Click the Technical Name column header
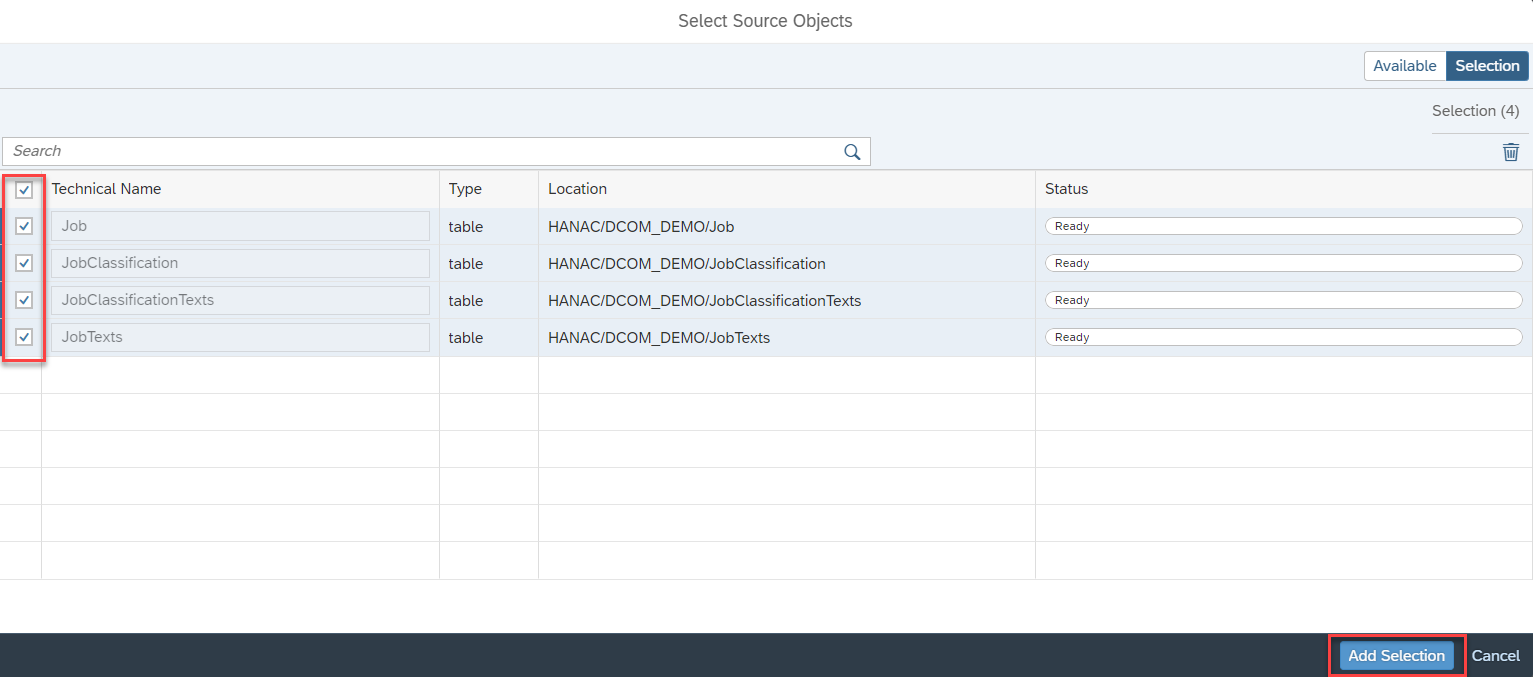1533x677 pixels. [106, 188]
